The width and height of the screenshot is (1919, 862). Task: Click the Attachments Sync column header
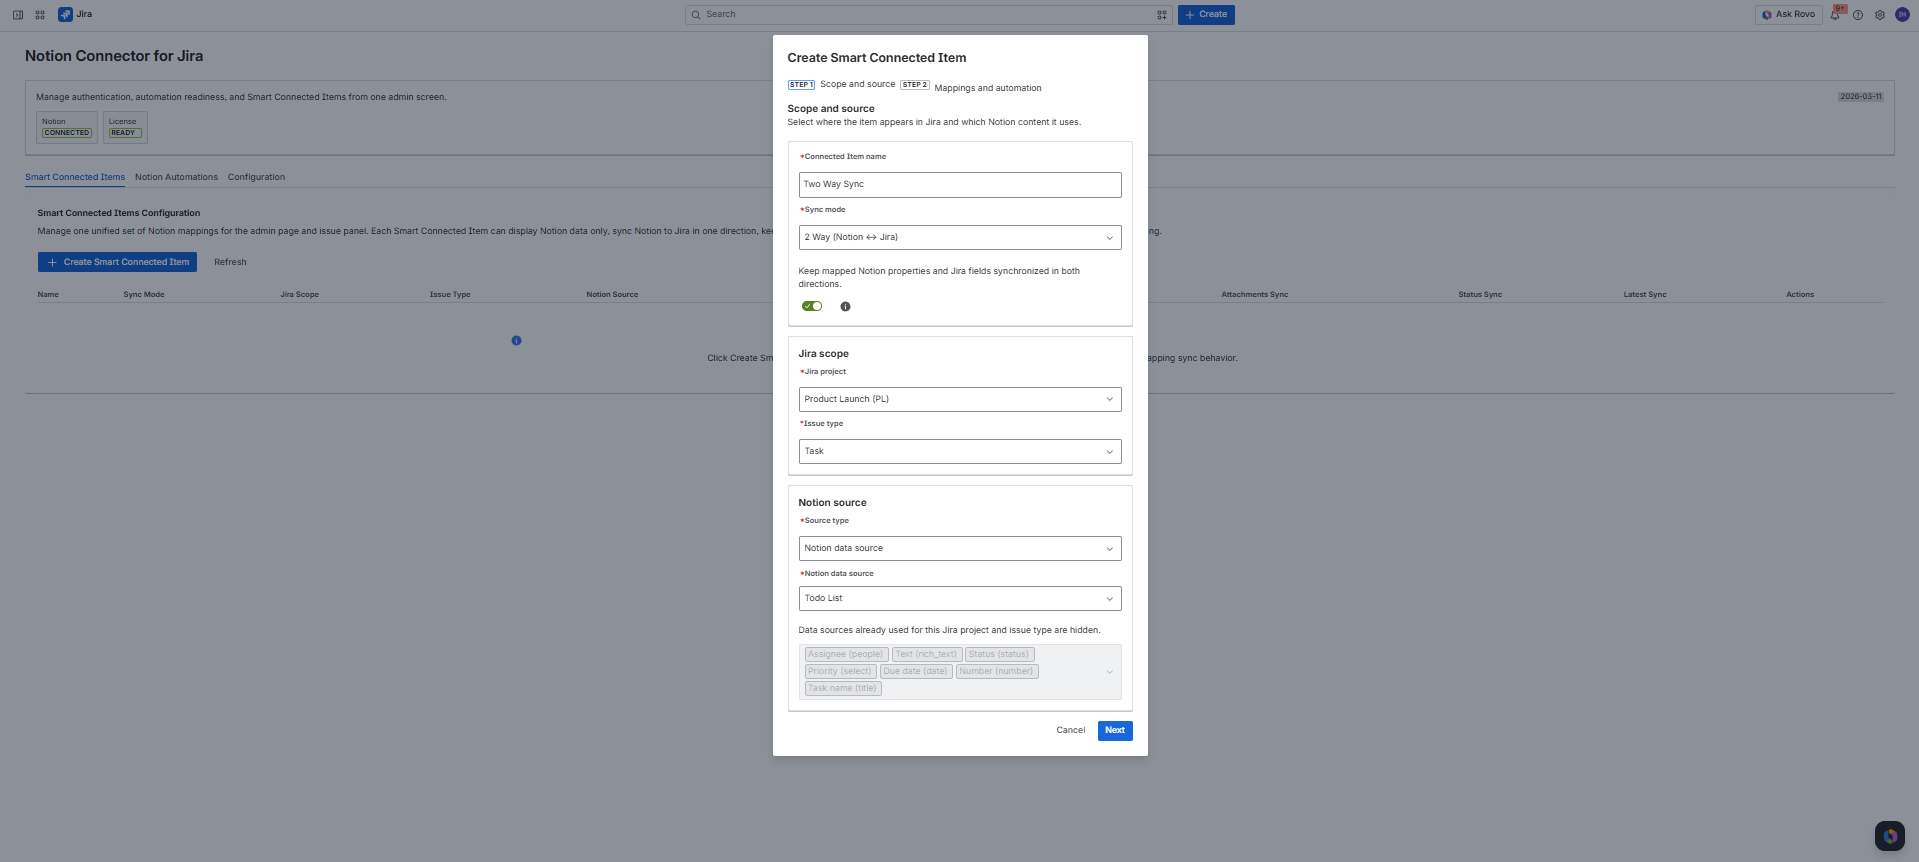pos(1255,295)
